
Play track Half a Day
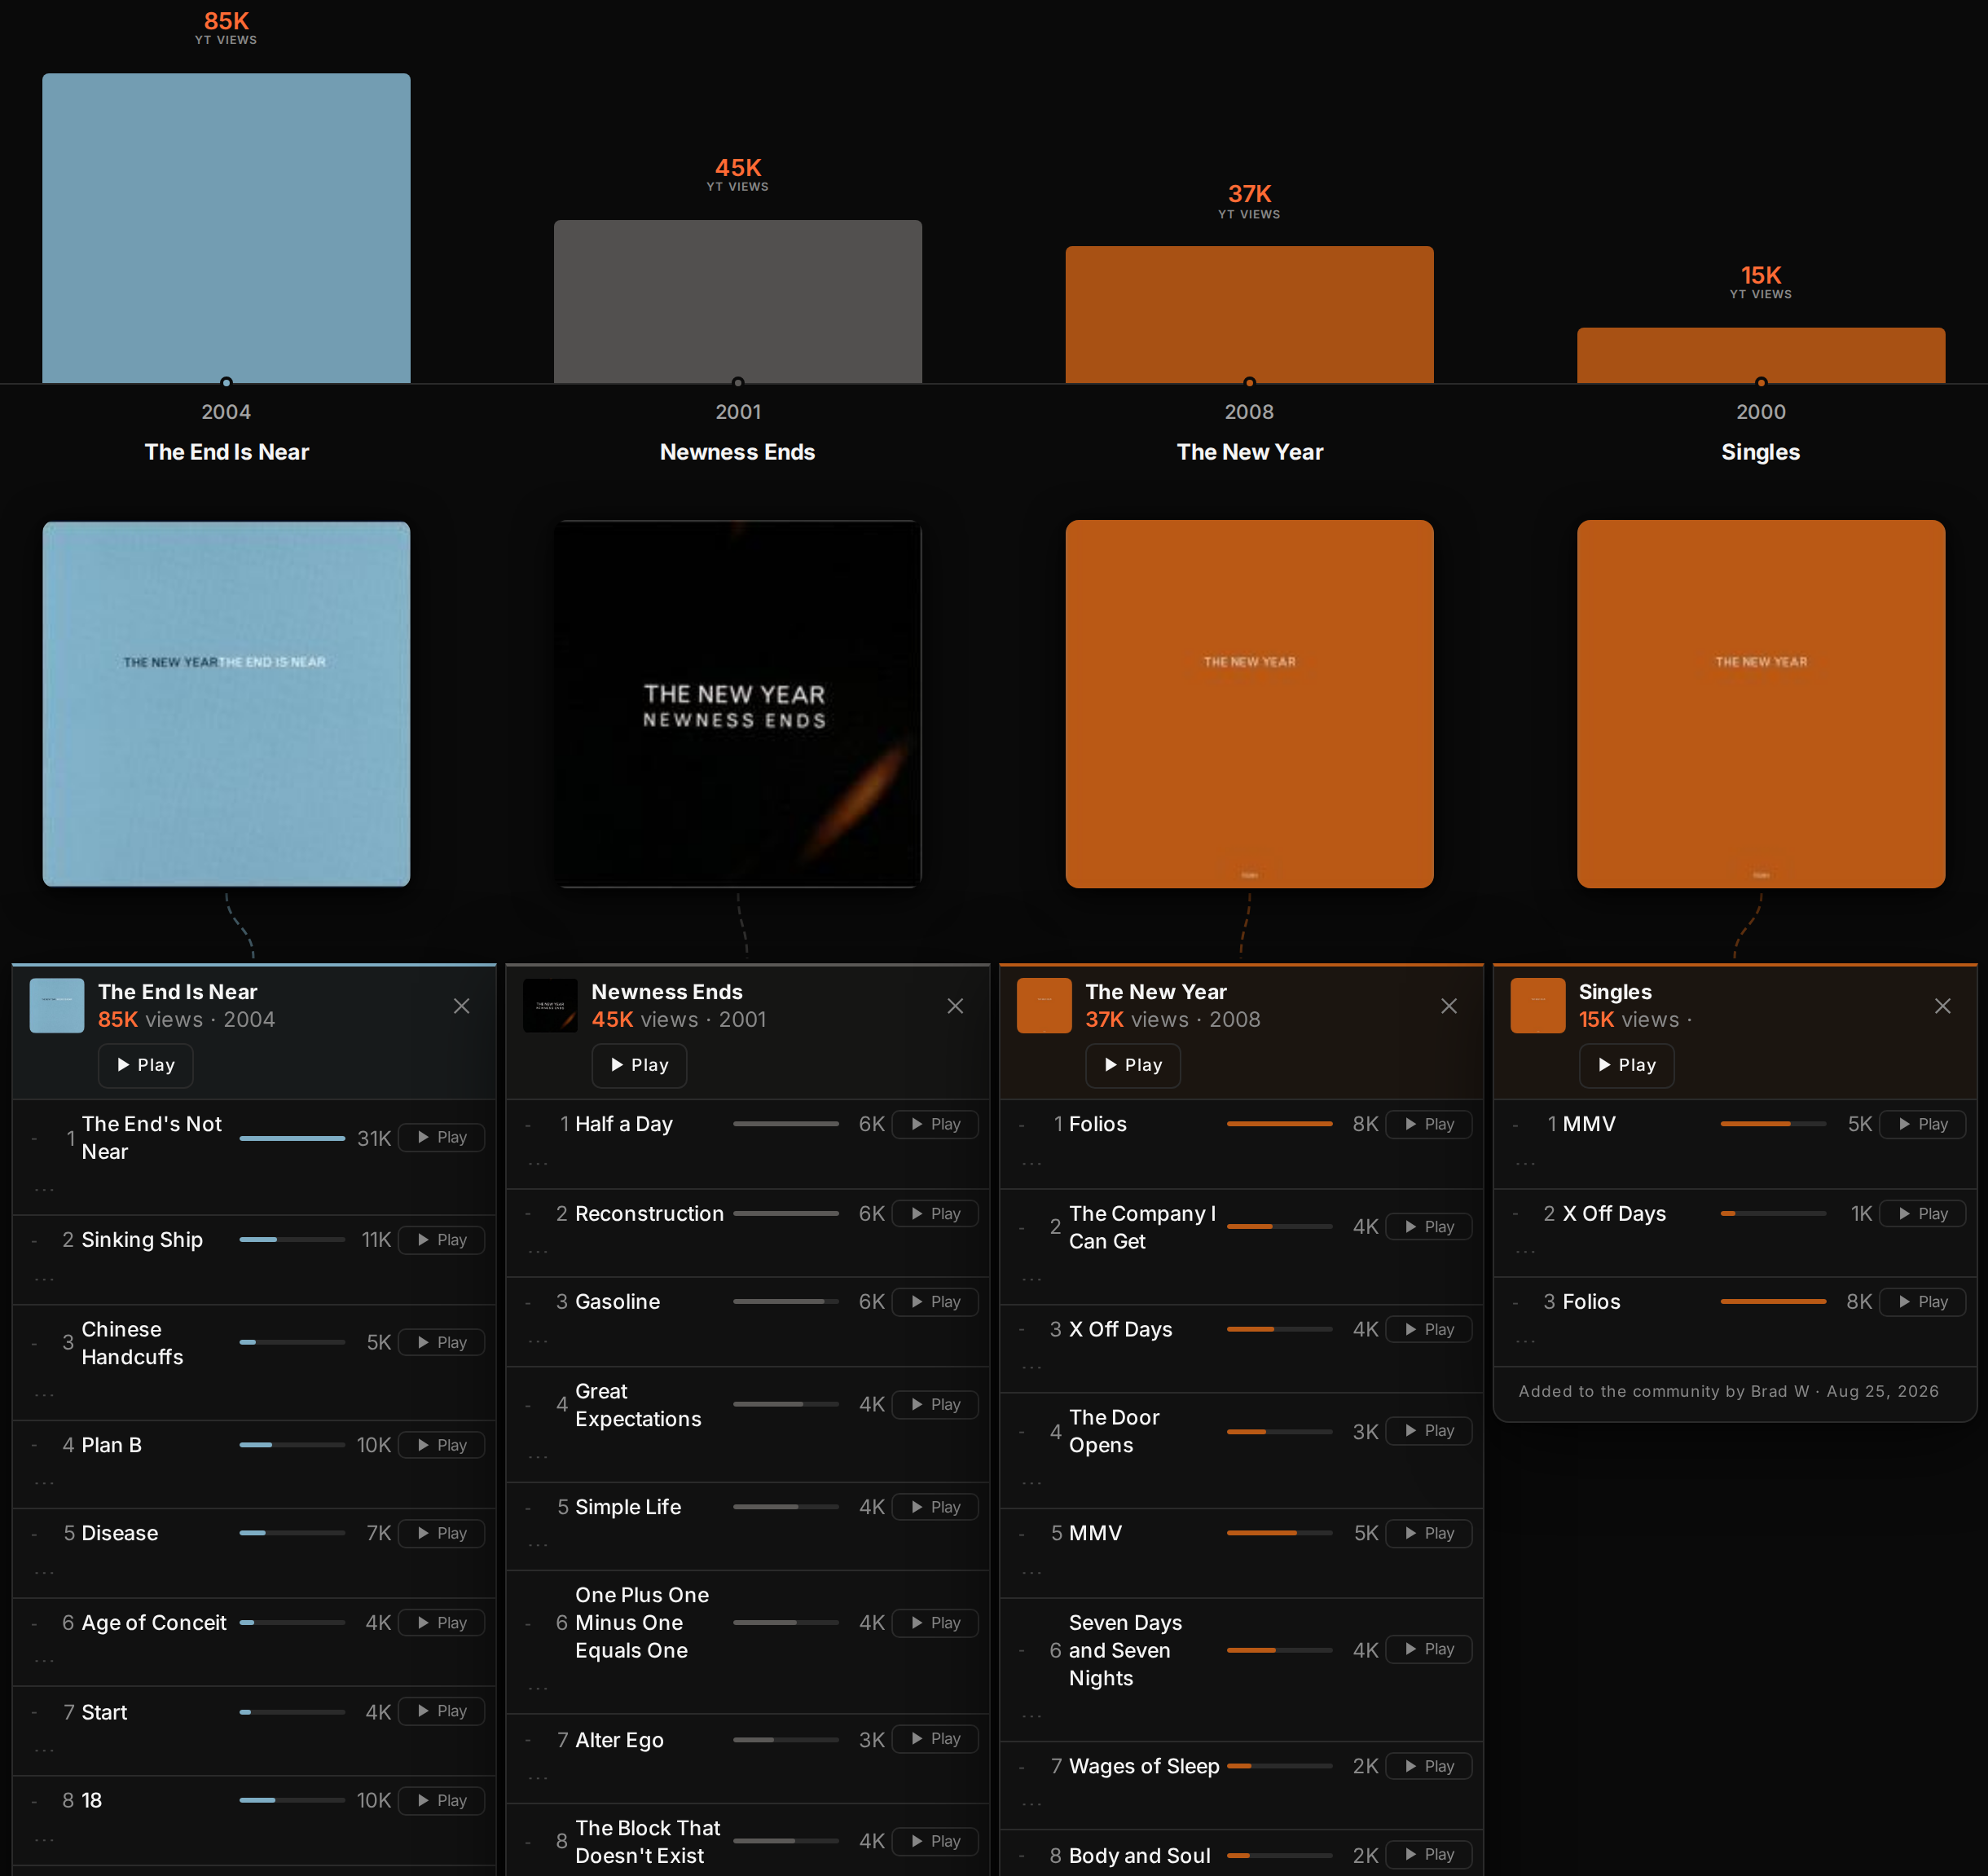pos(936,1124)
